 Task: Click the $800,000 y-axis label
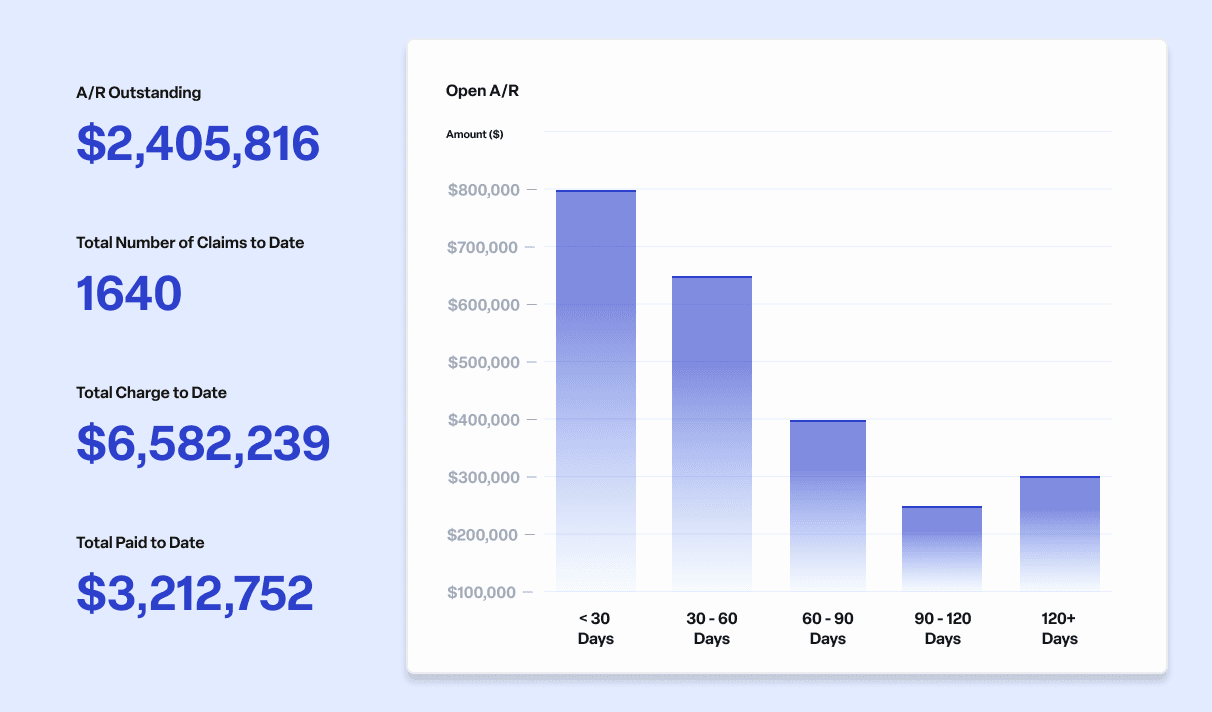click(x=481, y=190)
